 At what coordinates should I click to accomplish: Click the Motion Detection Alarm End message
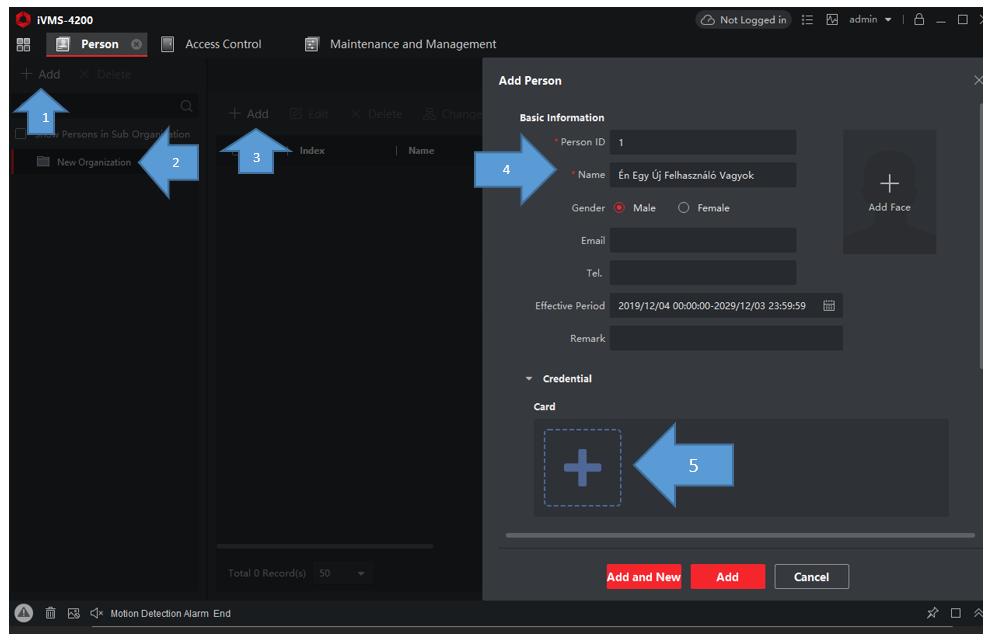pos(170,613)
